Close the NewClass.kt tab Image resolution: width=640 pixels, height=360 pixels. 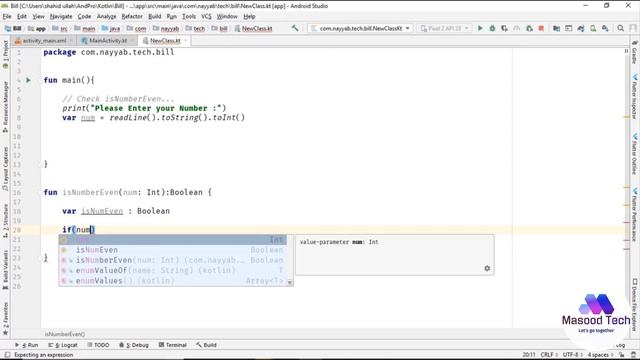(x=185, y=40)
